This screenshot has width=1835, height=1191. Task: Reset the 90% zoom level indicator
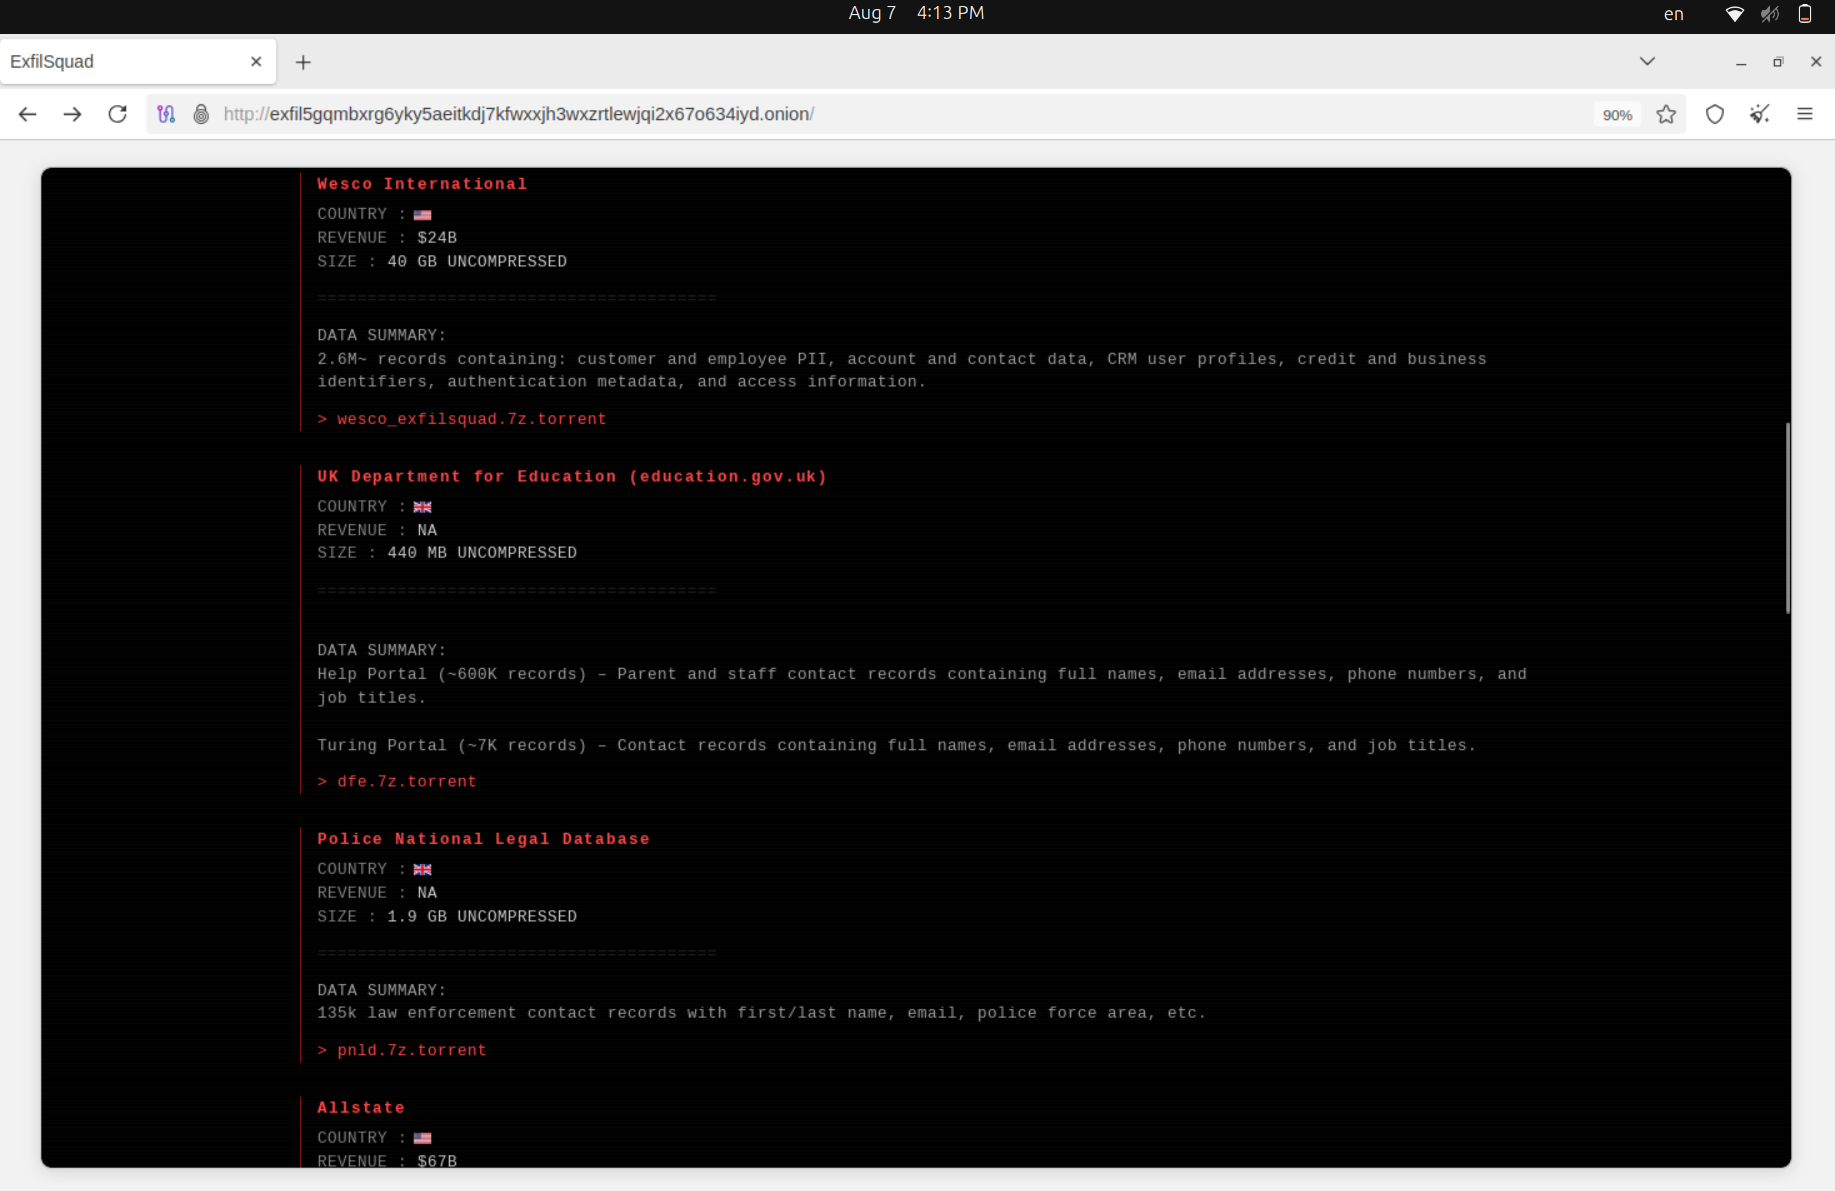click(1617, 115)
